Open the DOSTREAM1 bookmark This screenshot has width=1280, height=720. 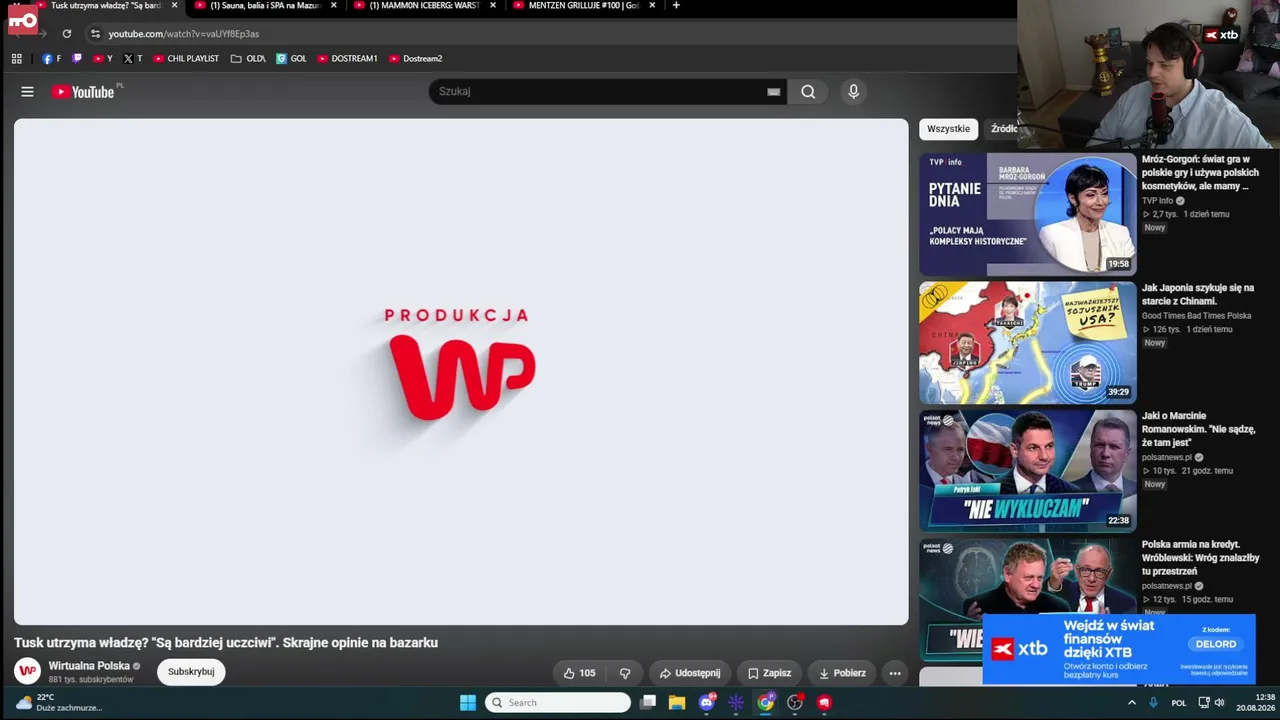coord(347,59)
